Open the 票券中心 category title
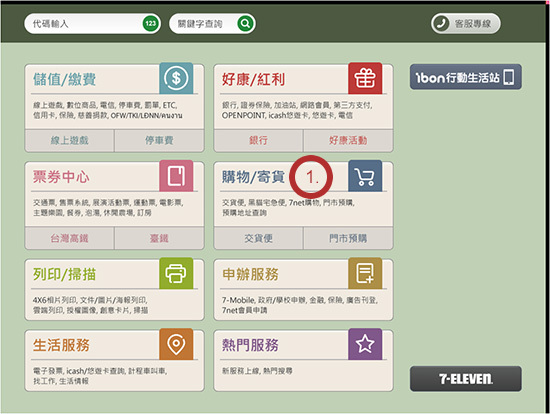 coord(61,177)
